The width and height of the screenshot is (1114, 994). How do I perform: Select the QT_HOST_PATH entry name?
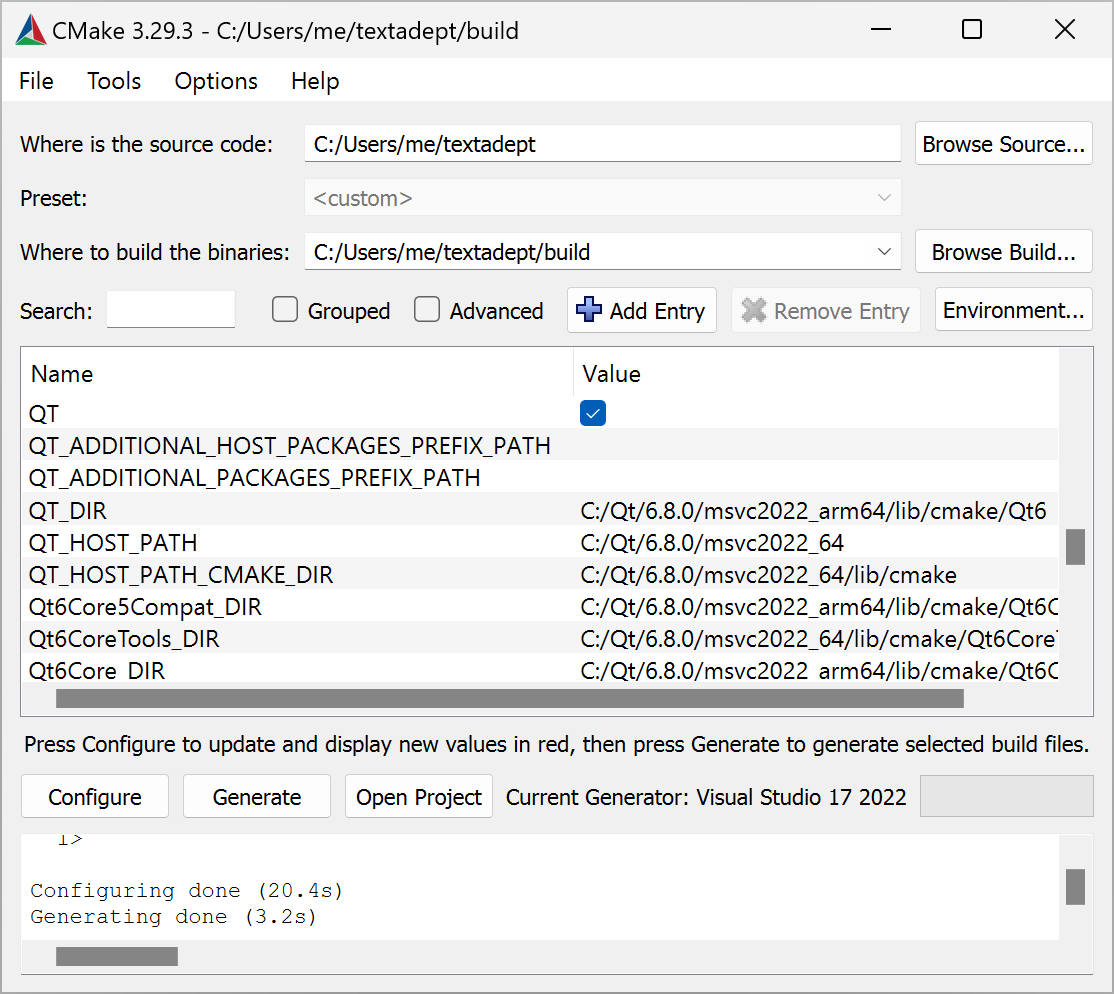pyautogui.click(x=113, y=542)
